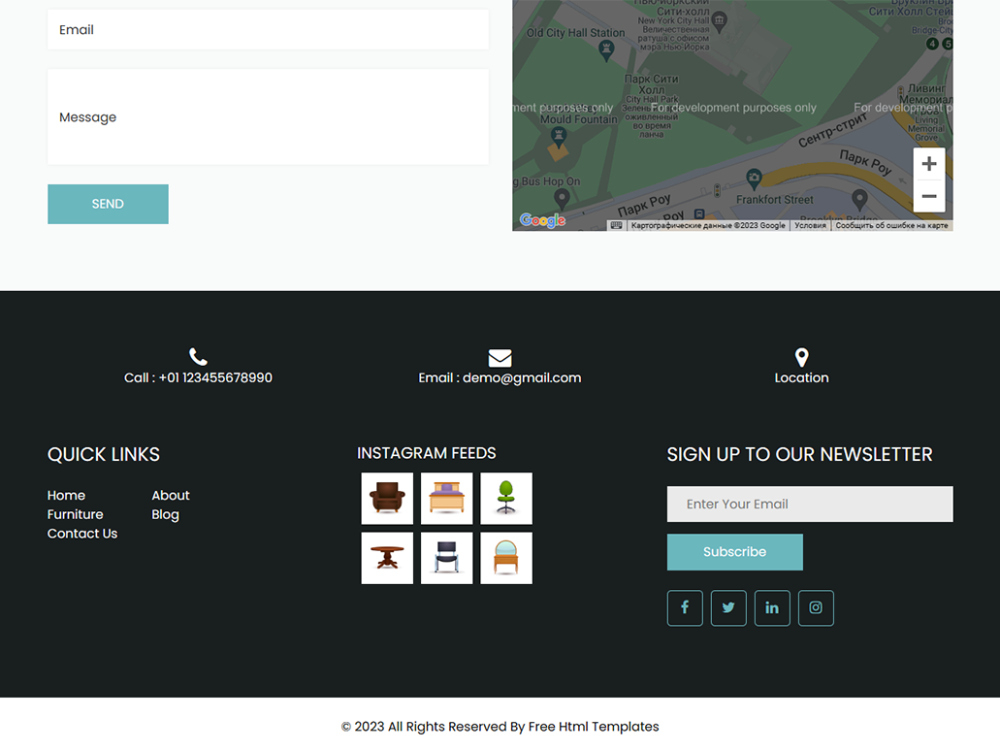Open the Home quick link

(x=66, y=495)
